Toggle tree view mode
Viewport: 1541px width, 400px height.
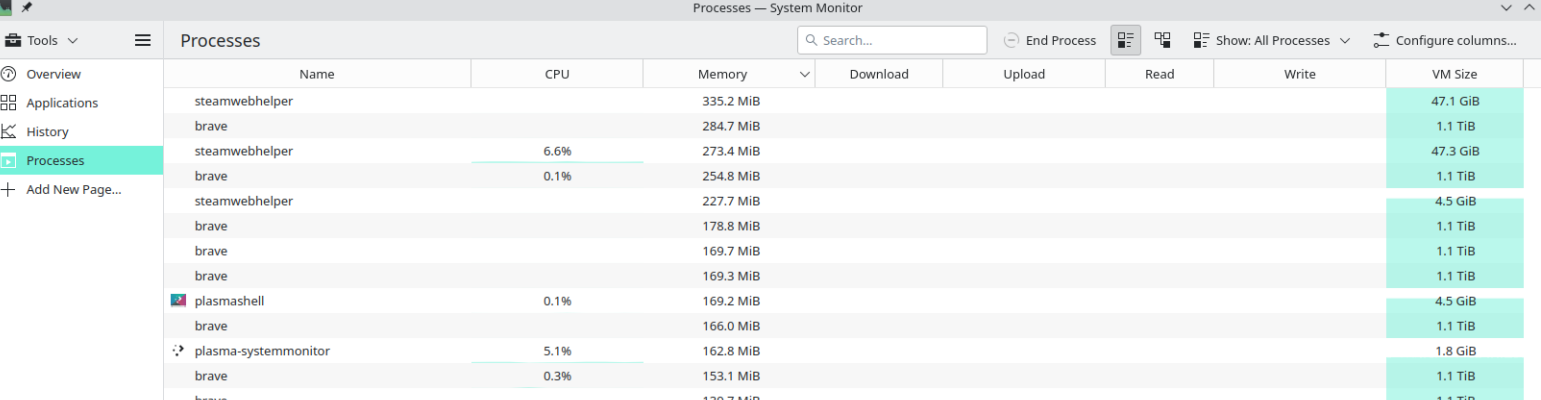tap(1162, 40)
